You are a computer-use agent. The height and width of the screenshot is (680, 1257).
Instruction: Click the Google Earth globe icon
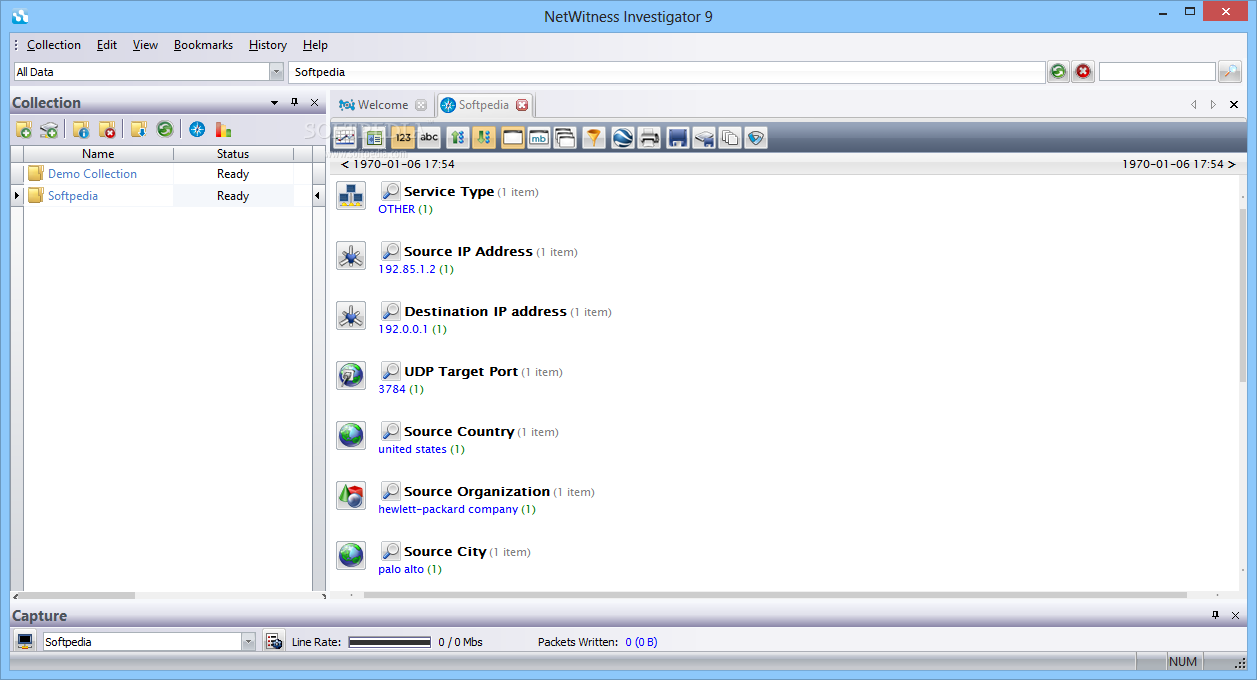(623, 138)
